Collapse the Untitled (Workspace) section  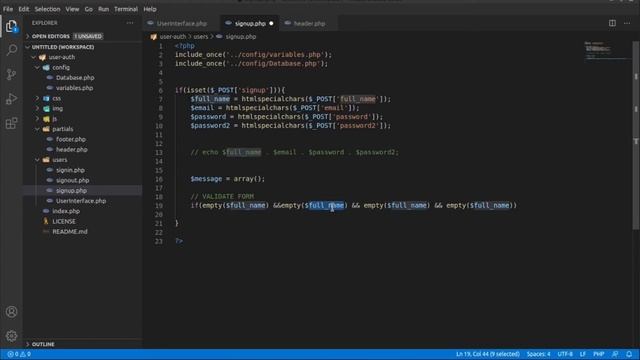(x=82, y=47)
